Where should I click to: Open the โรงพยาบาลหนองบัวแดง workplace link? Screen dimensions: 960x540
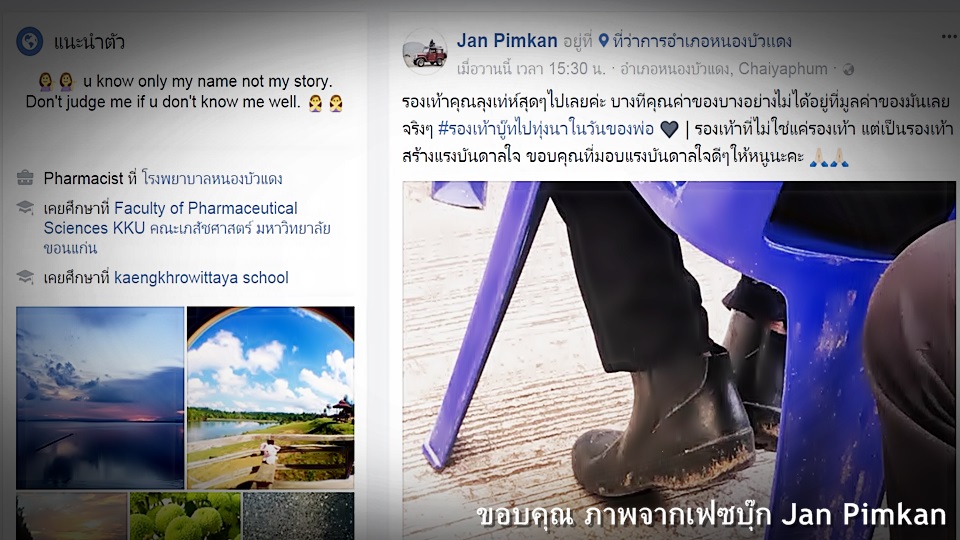pos(212,178)
